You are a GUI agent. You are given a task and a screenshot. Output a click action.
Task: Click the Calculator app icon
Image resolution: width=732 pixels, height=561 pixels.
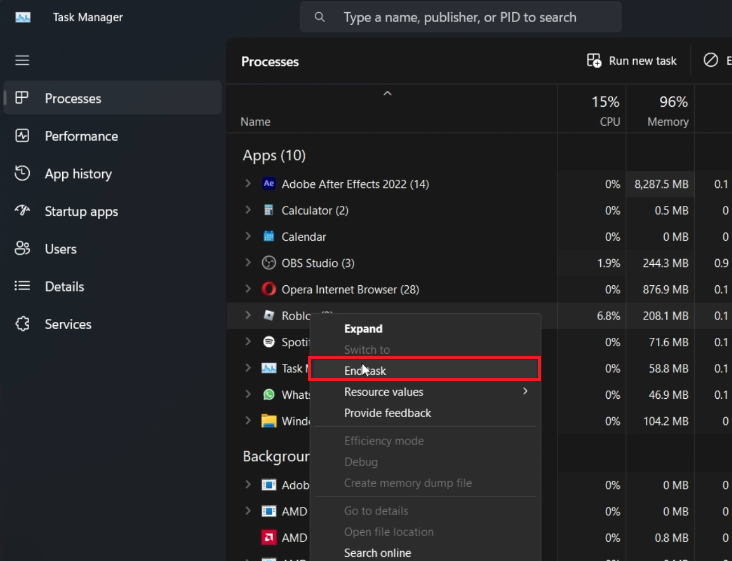269,210
